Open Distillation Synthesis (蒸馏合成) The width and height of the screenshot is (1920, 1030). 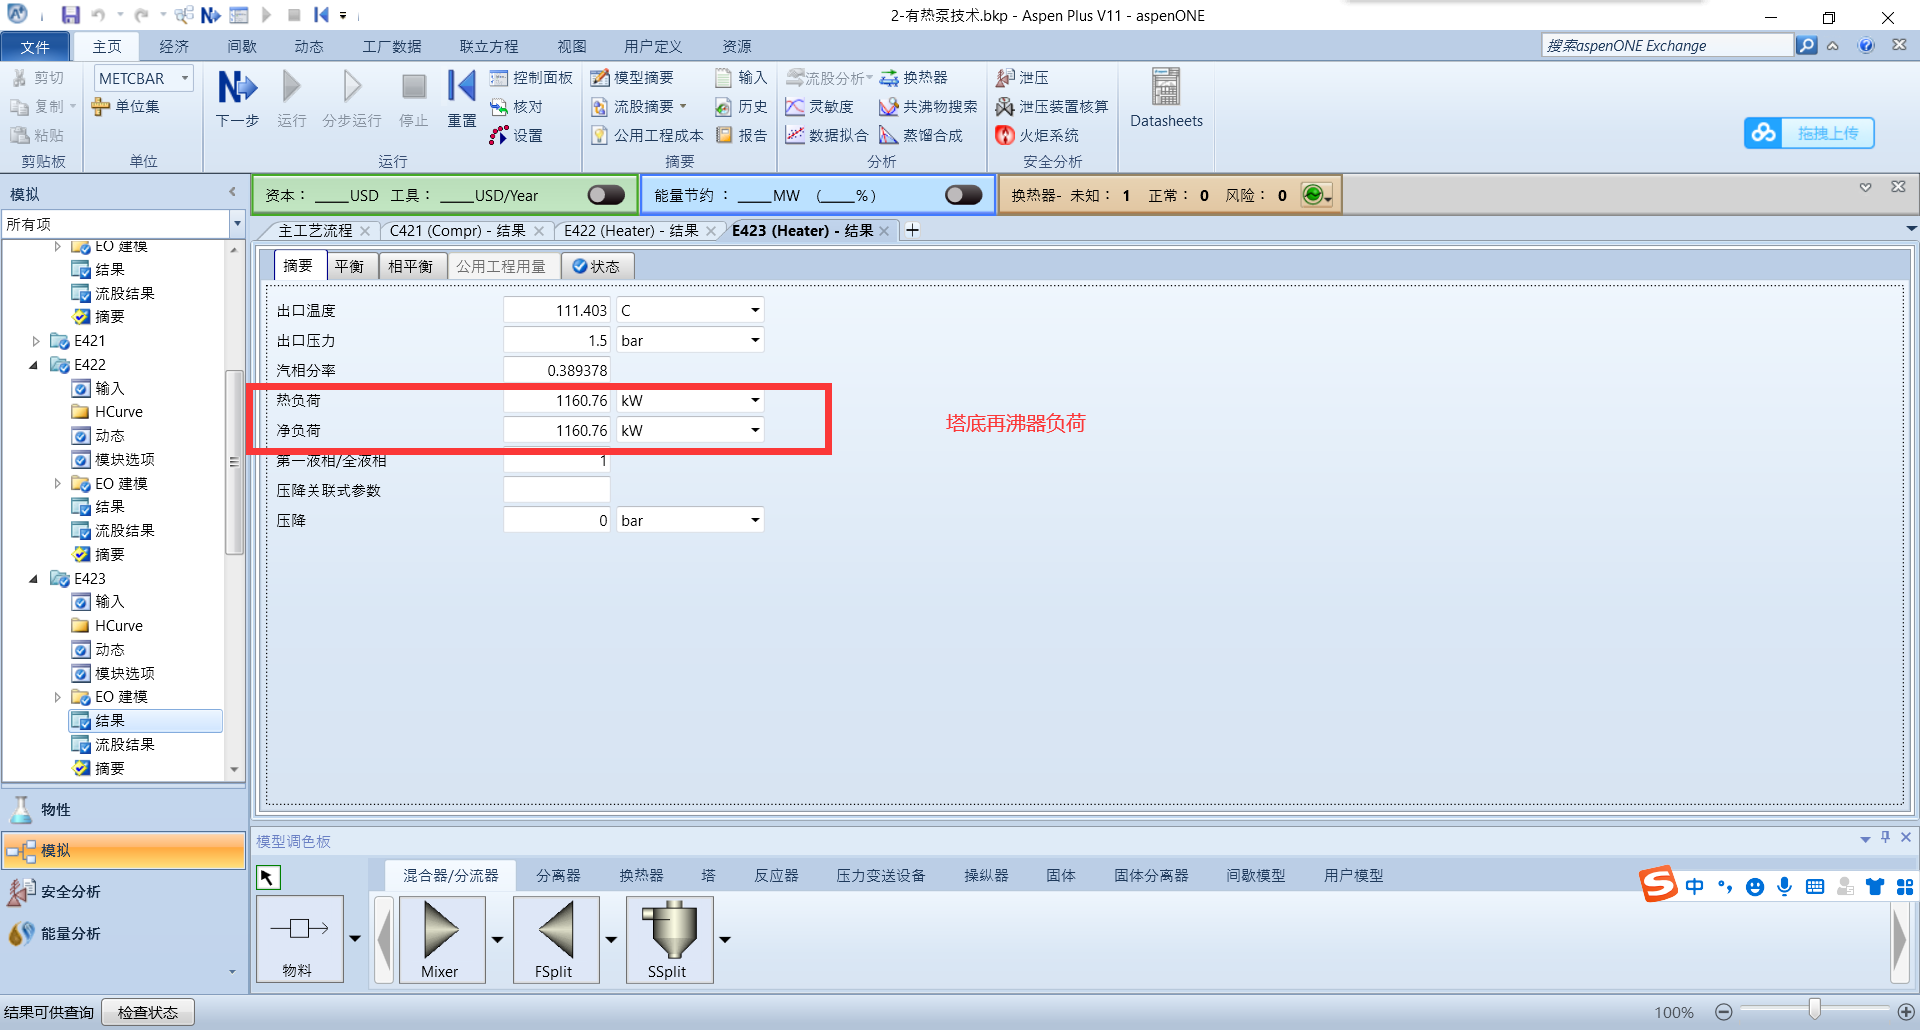[x=921, y=136]
